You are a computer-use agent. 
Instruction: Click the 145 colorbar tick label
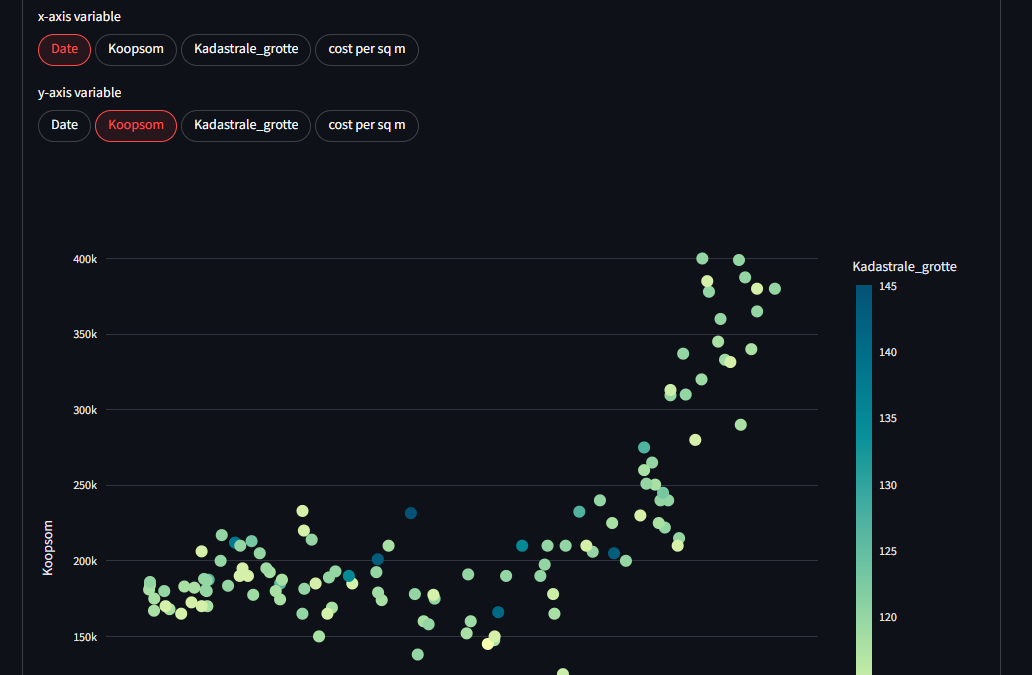(887, 286)
